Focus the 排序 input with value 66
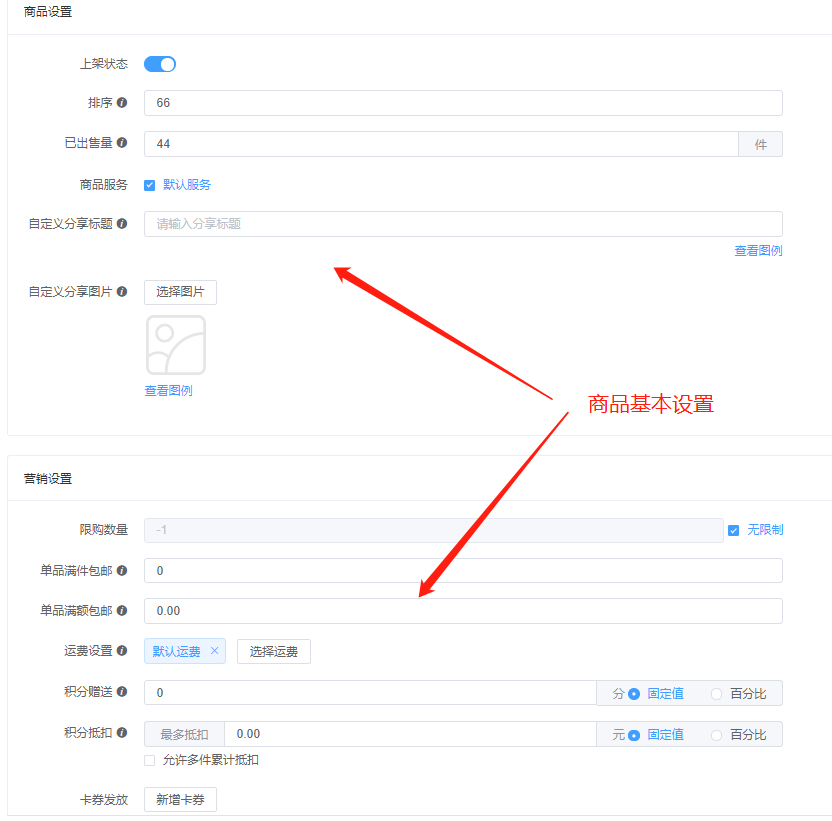The height and width of the screenshot is (821, 832). pyautogui.click(x=463, y=103)
